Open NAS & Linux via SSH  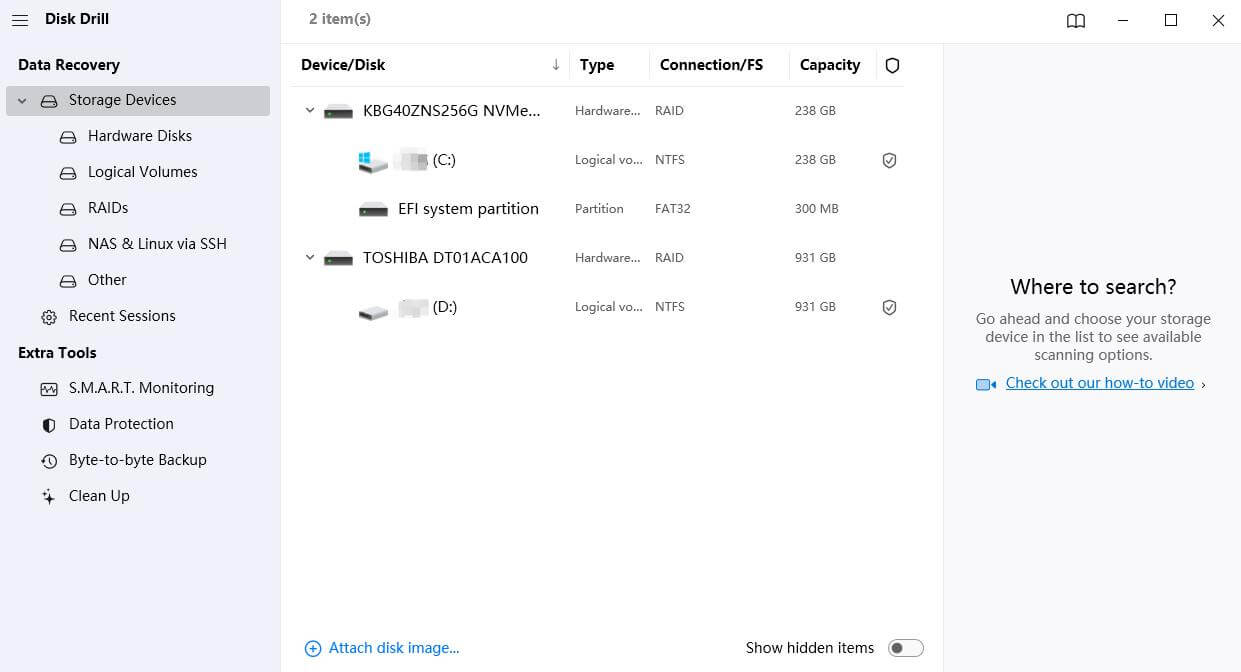pyautogui.click(x=157, y=244)
